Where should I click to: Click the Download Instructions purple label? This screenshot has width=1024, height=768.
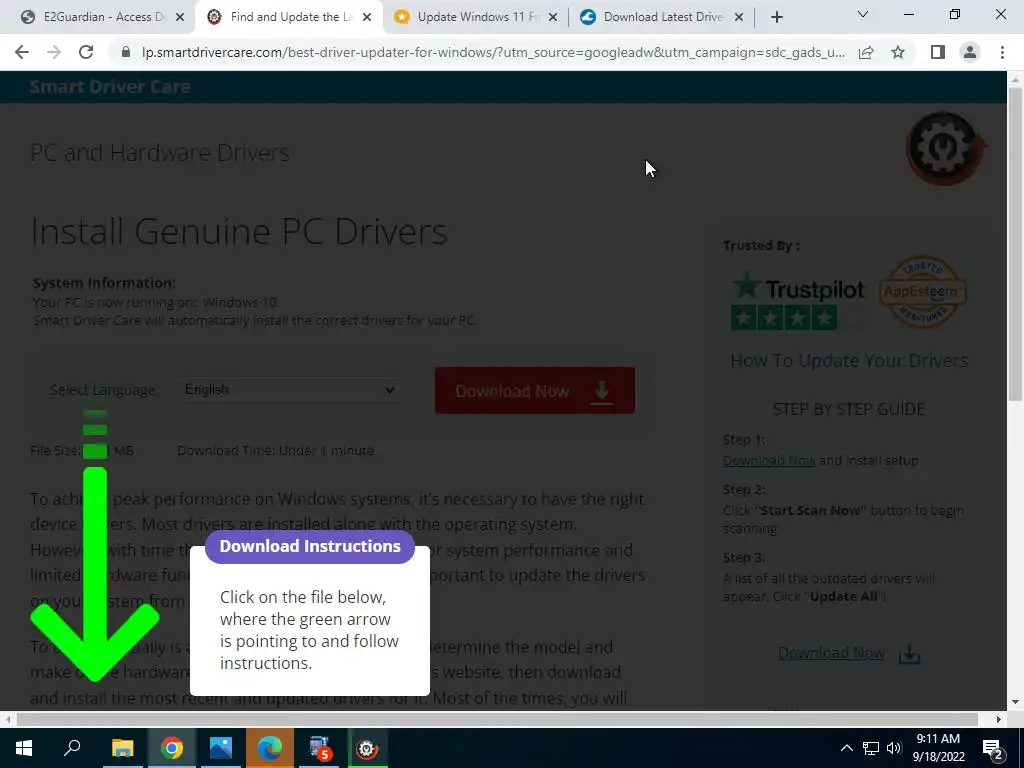tap(310, 546)
